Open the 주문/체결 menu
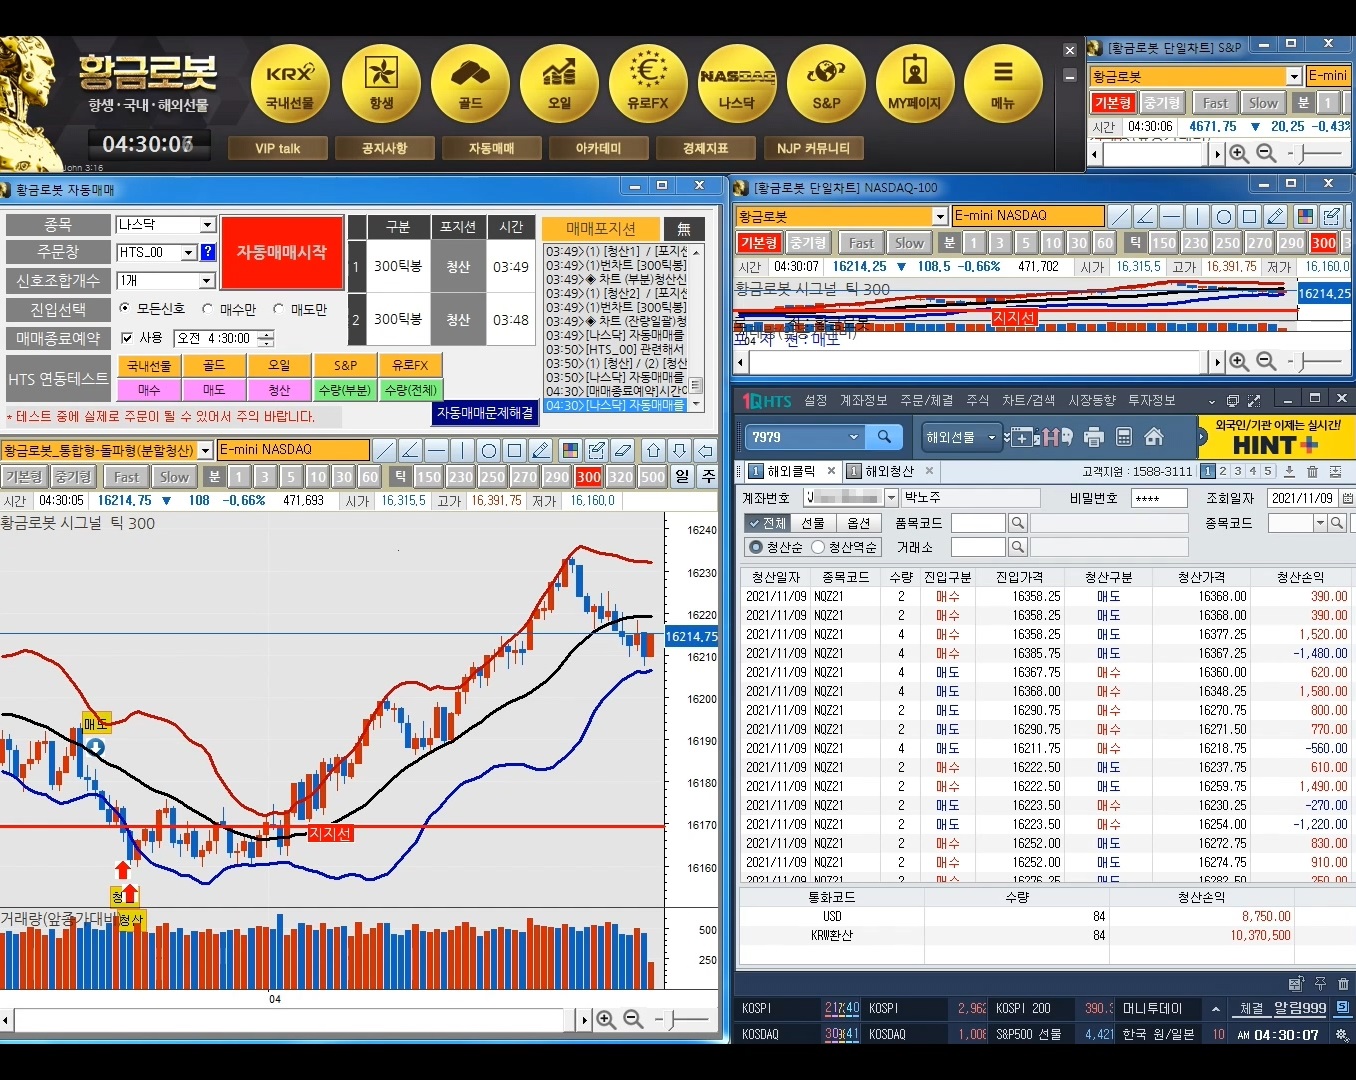Screen dimensions: 1356x1080 [927, 400]
